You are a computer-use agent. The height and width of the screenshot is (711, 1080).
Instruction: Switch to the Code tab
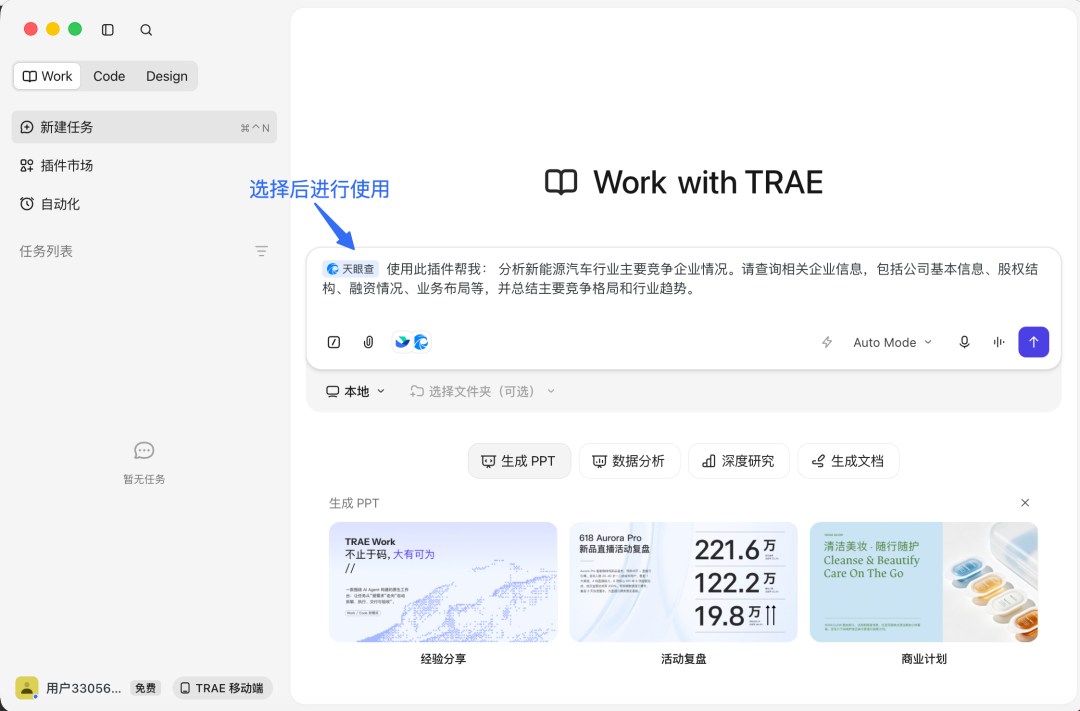click(x=109, y=76)
